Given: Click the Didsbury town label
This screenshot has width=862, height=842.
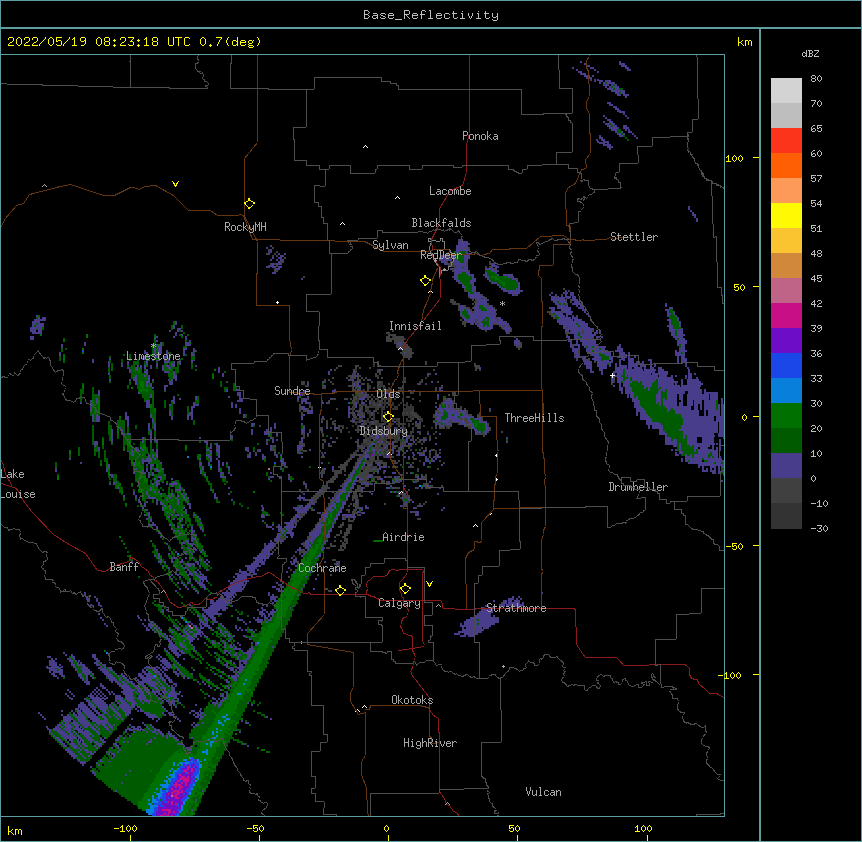Looking at the screenshot, I should coord(383,431).
